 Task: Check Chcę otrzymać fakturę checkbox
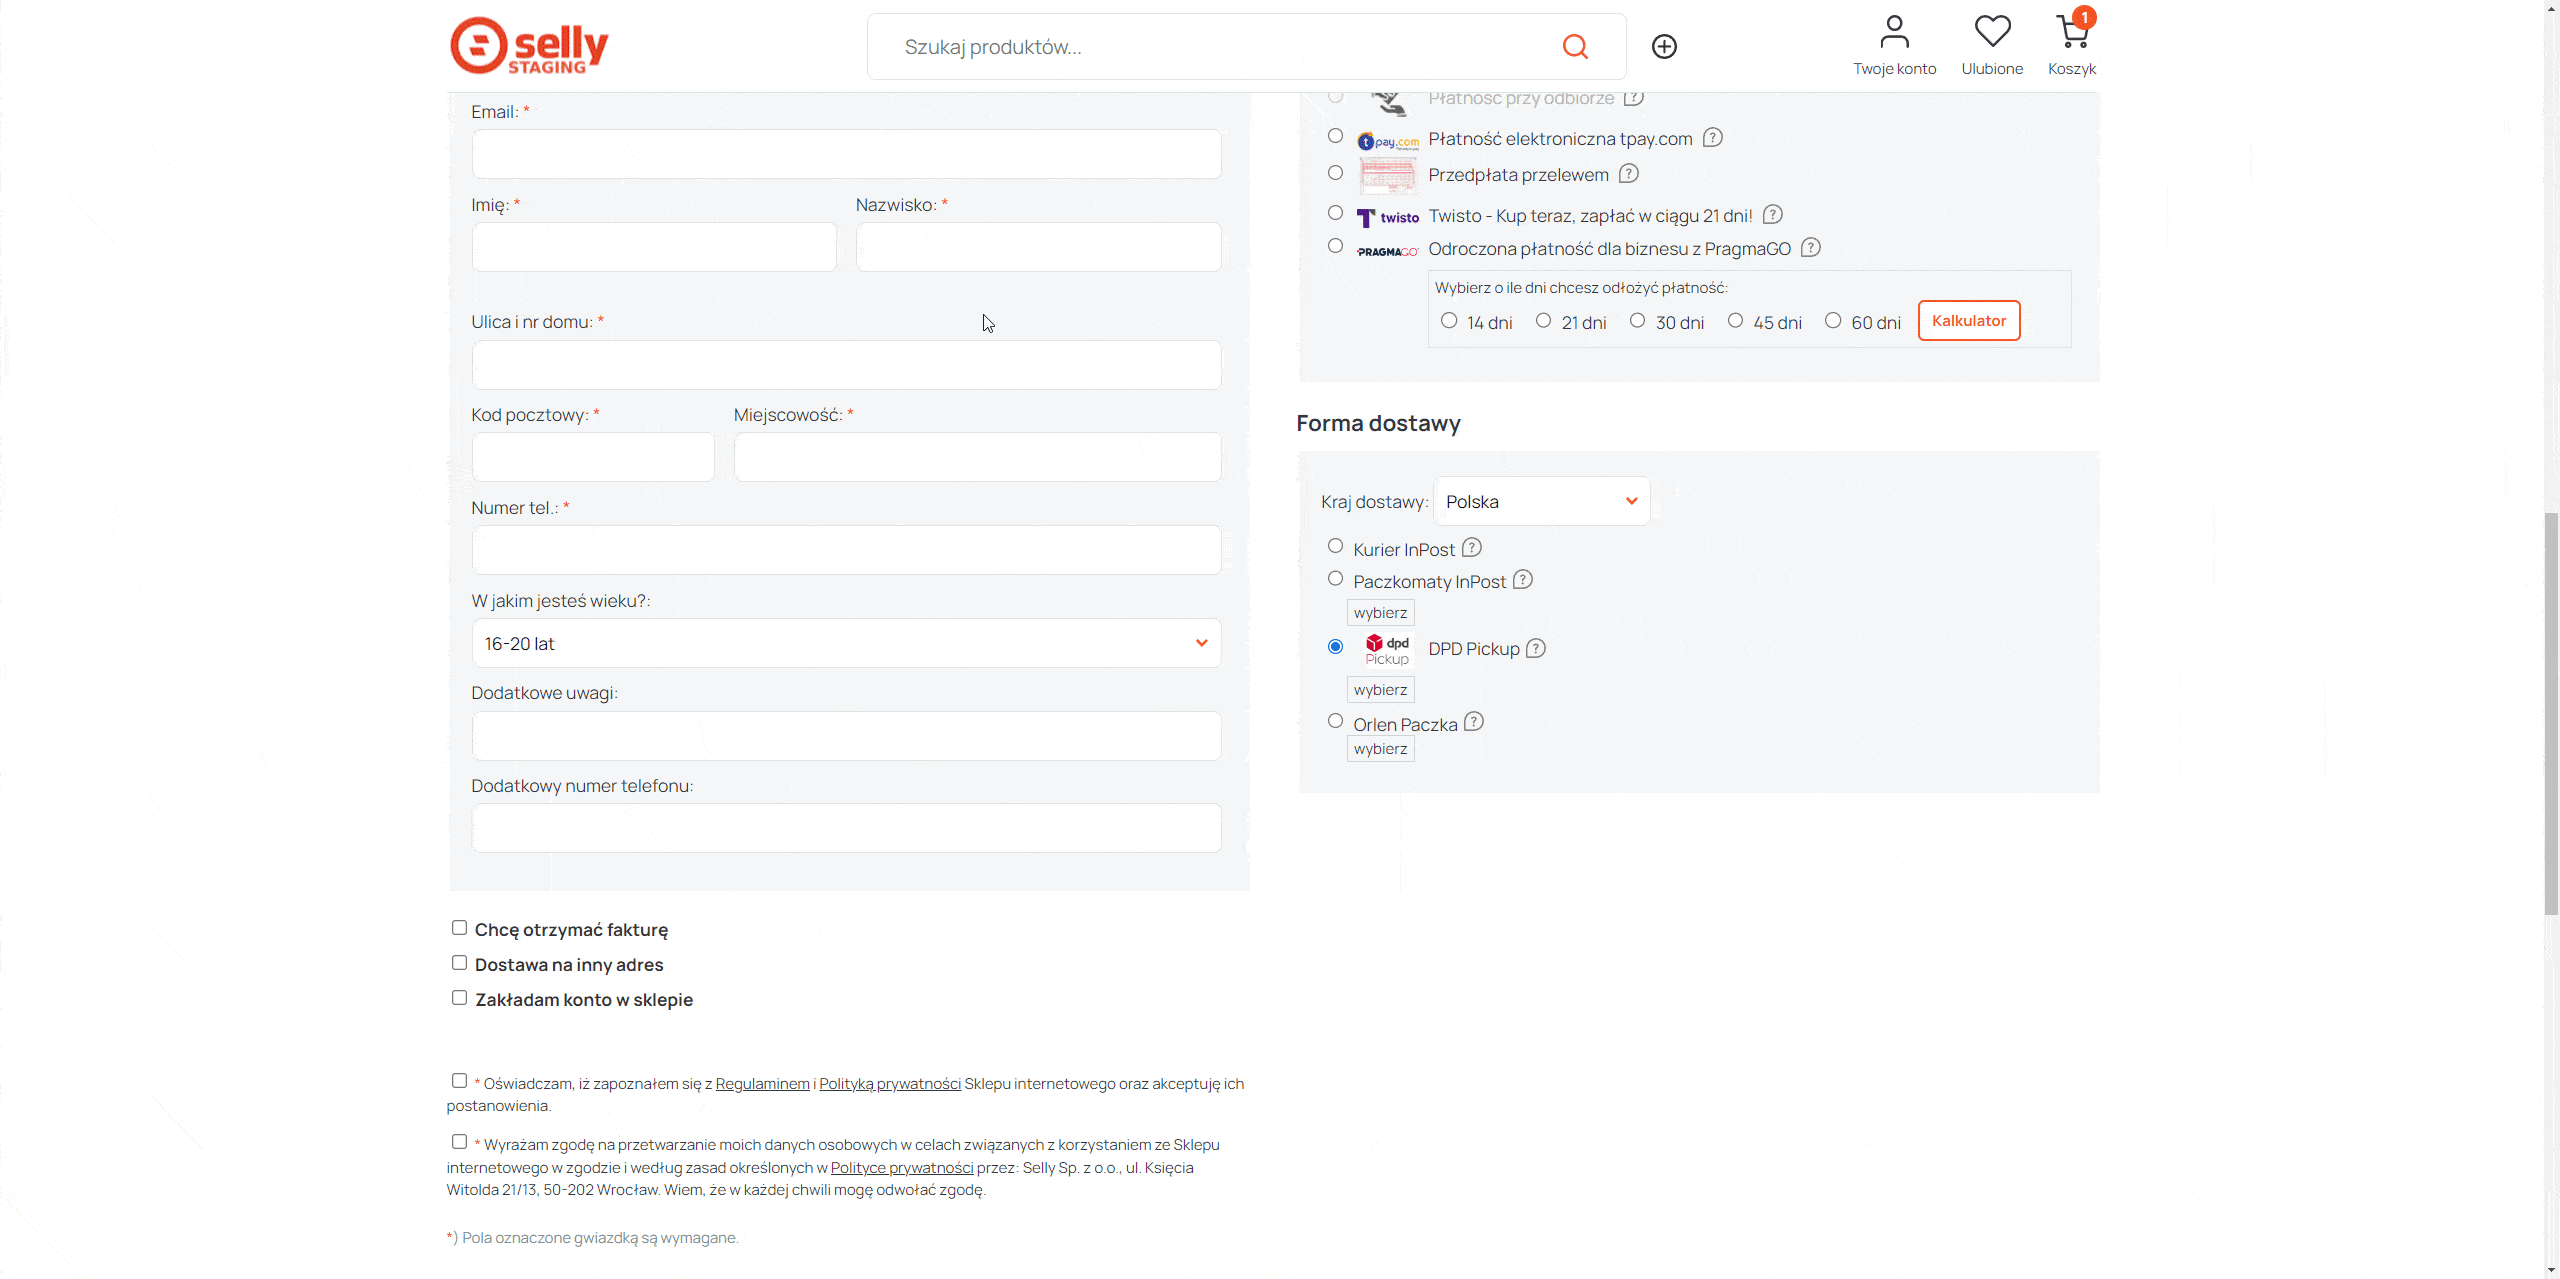[x=459, y=928]
